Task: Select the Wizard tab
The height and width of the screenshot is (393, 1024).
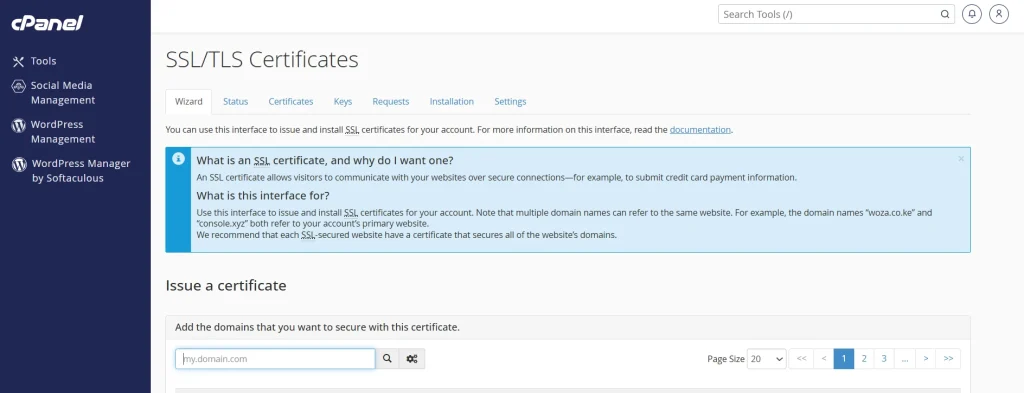Action: [189, 102]
